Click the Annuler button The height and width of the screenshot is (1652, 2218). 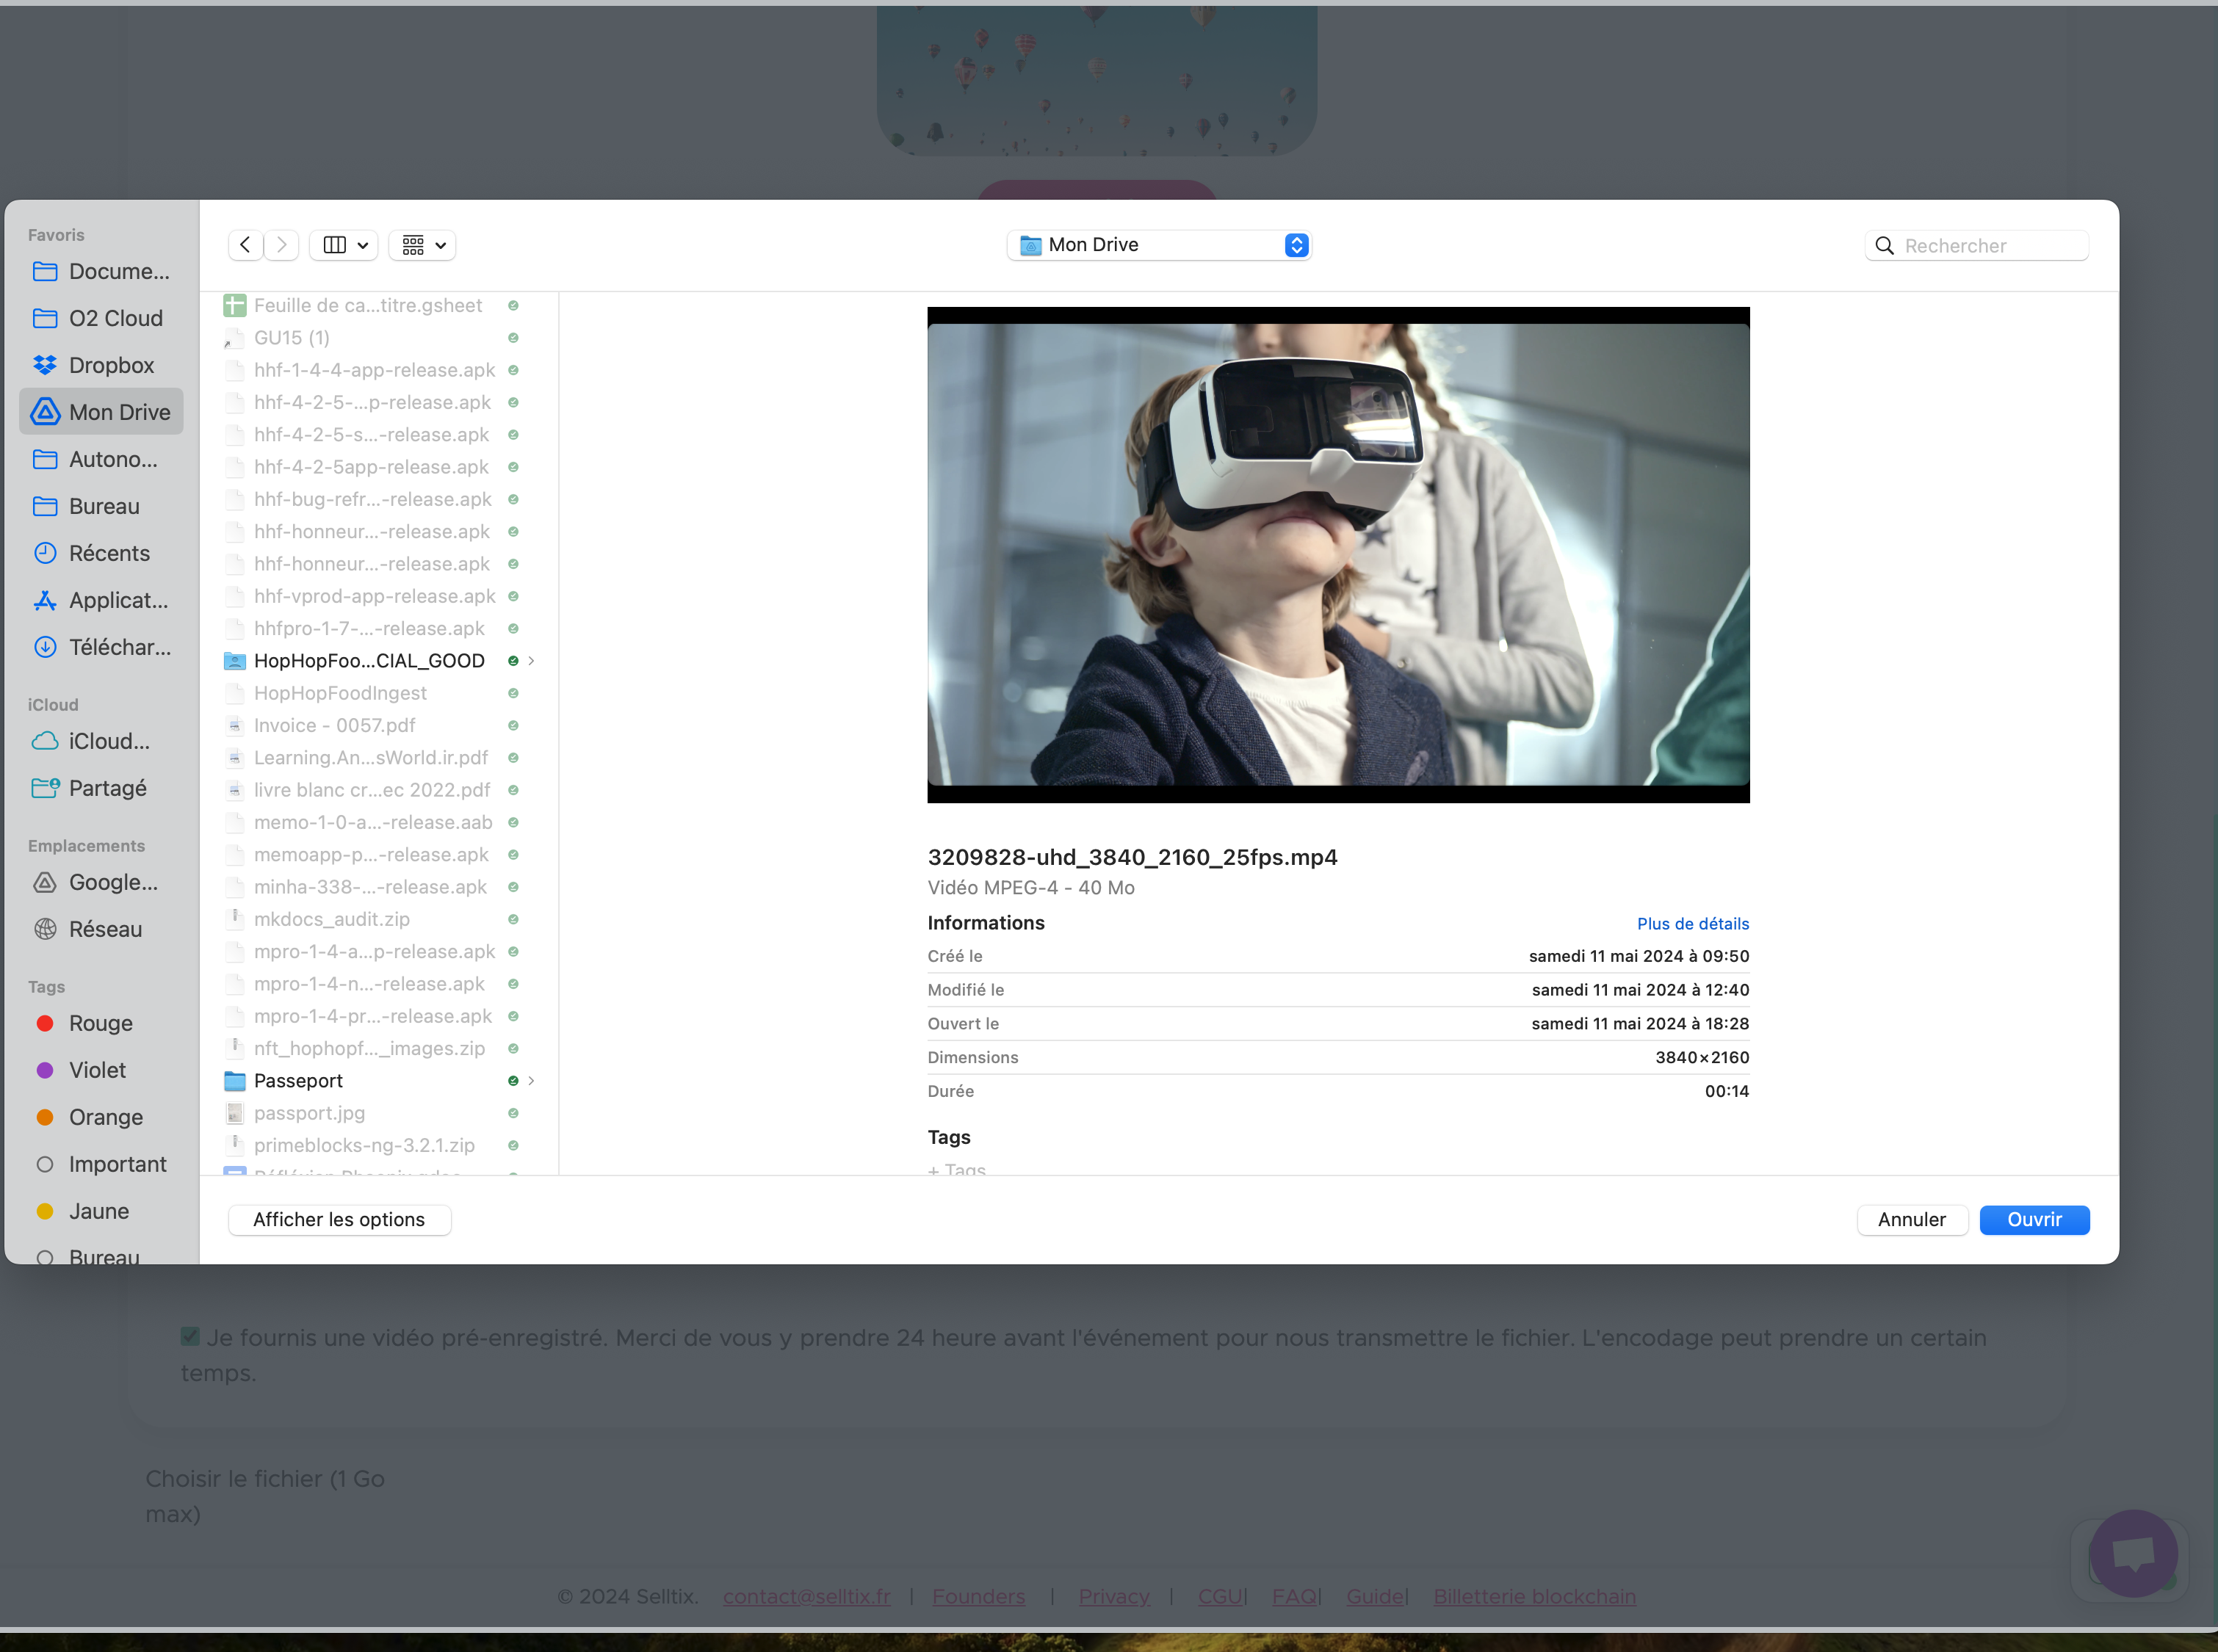pos(1911,1220)
